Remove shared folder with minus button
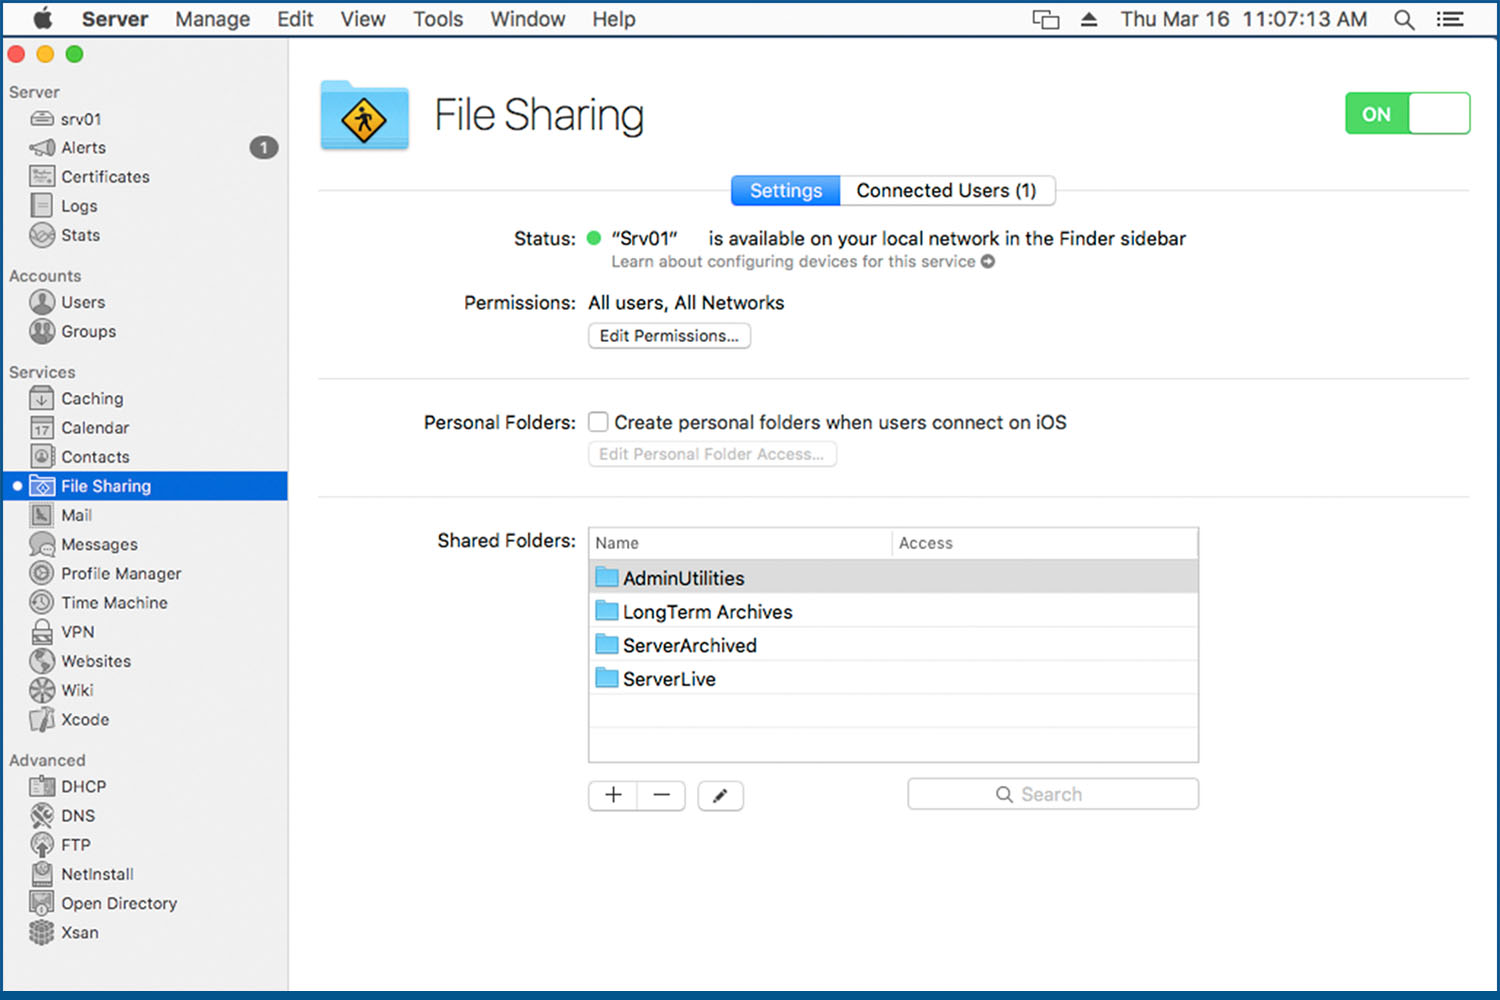1500x1000 pixels. (x=661, y=795)
